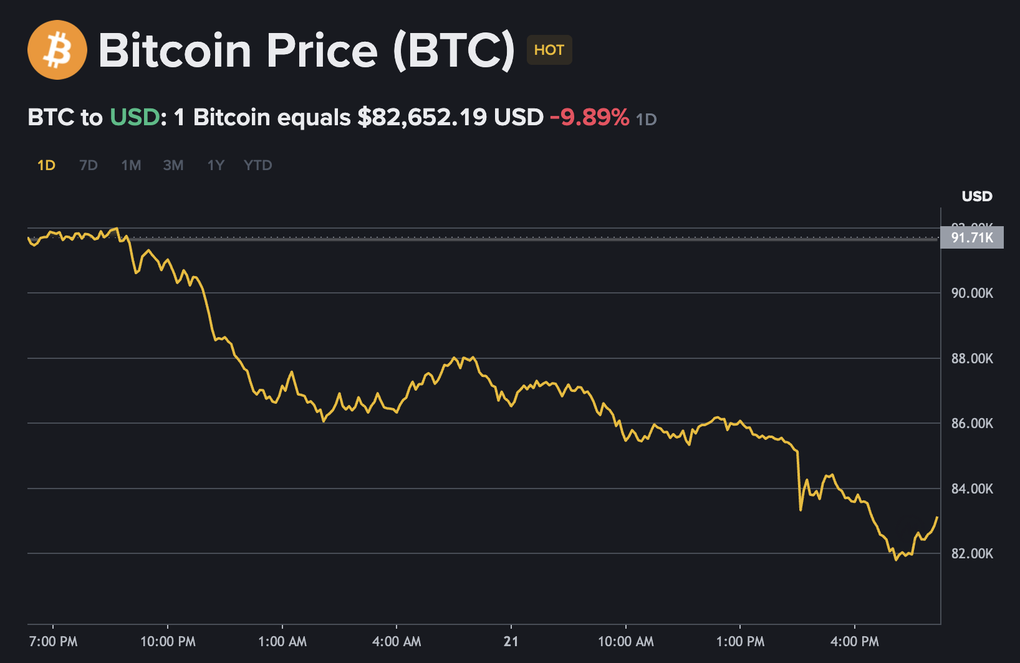Switch to the YTD view
1020x663 pixels.
(x=257, y=165)
